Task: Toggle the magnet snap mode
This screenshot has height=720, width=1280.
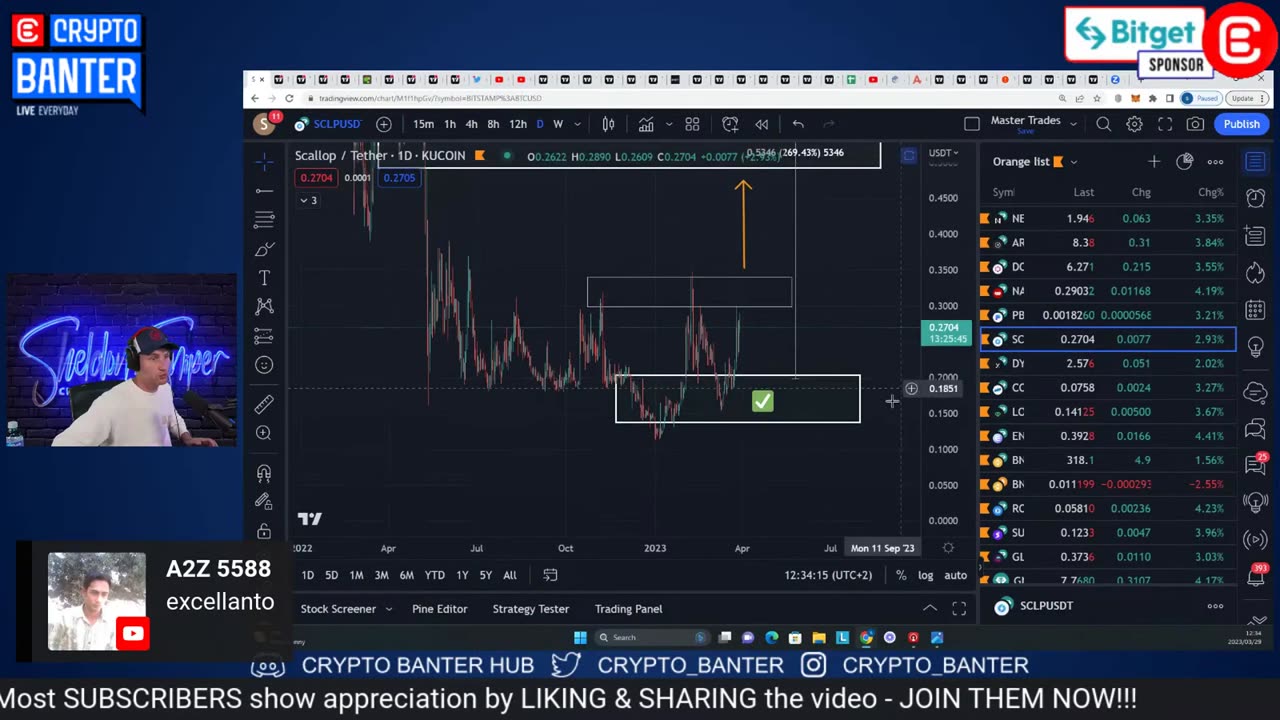Action: click(x=264, y=473)
